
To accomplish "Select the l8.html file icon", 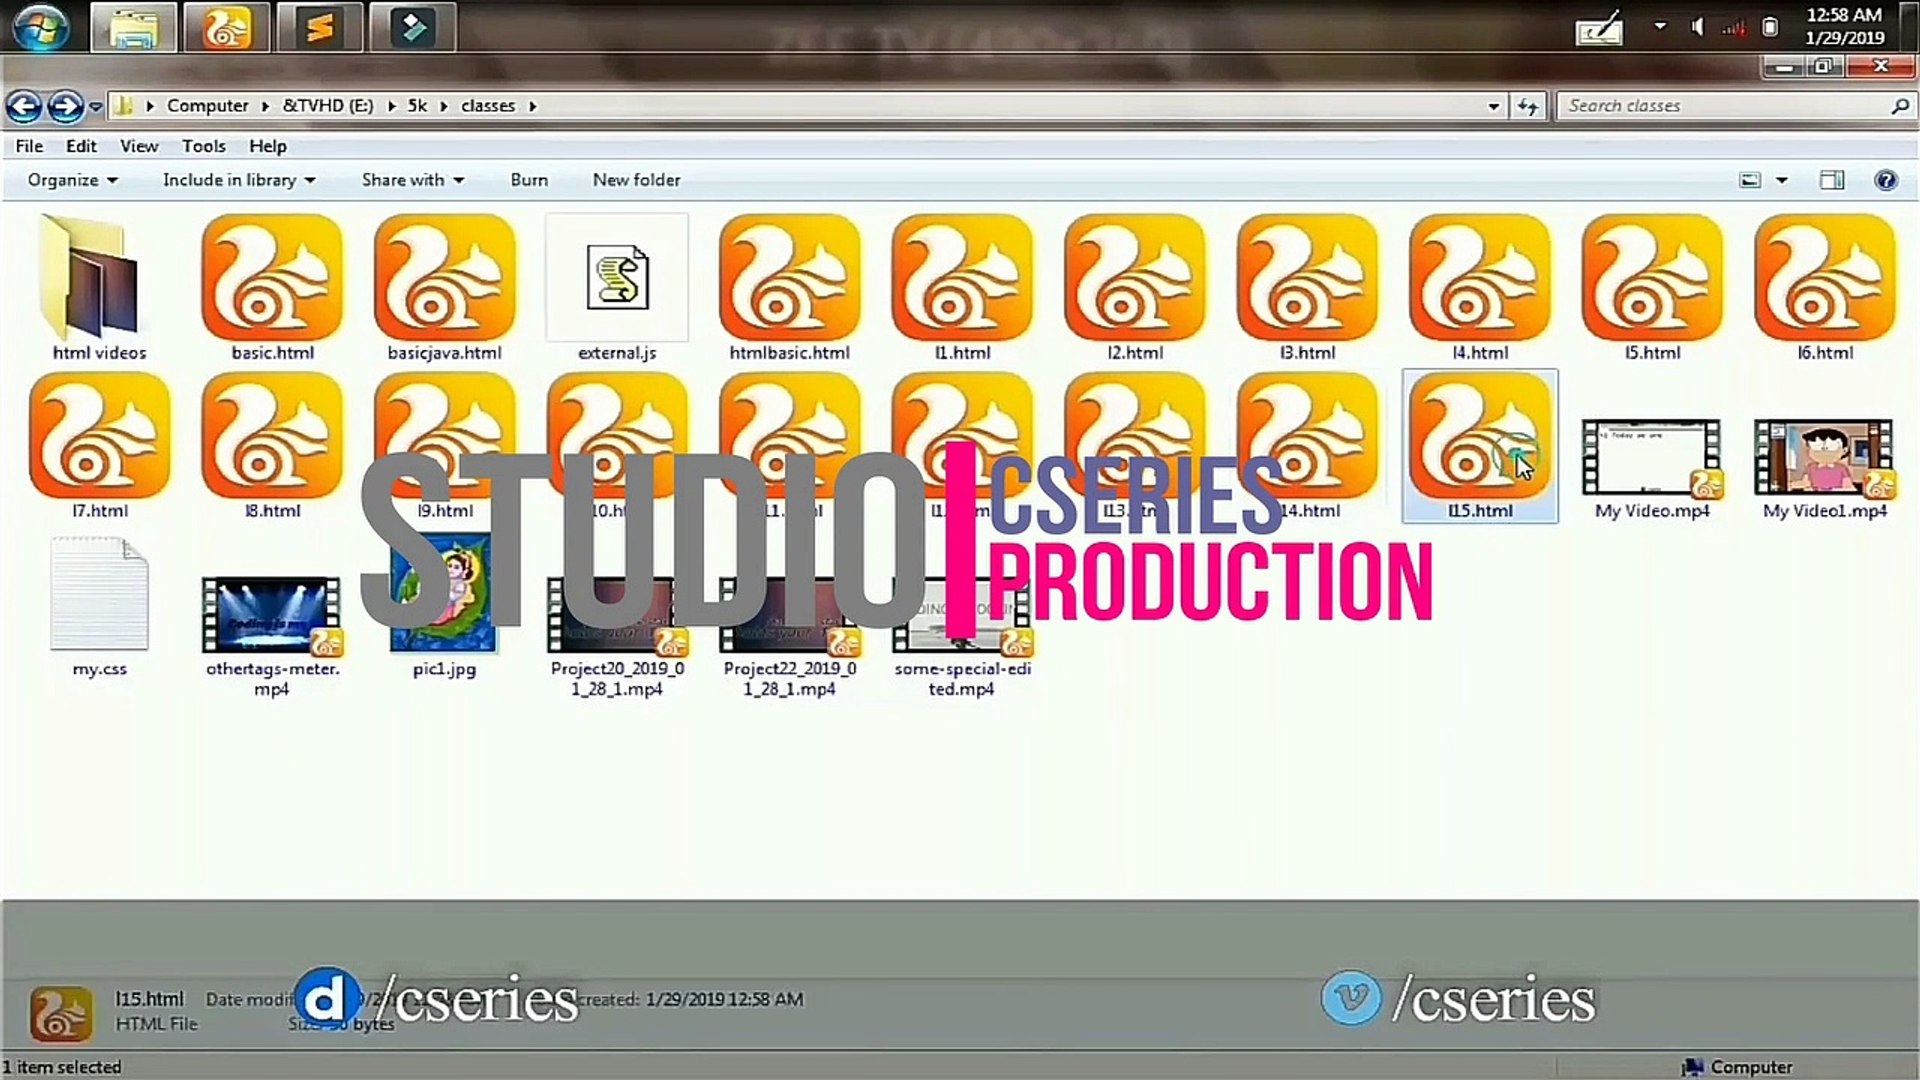I will click(x=272, y=436).
